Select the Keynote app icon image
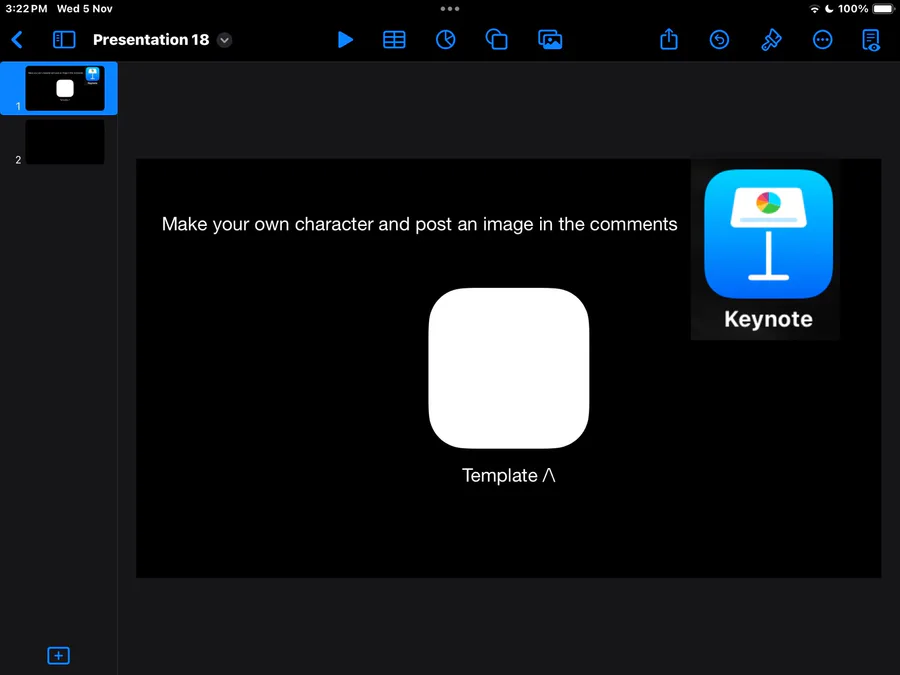Screen dimensions: 900x675 tap(765, 249)
